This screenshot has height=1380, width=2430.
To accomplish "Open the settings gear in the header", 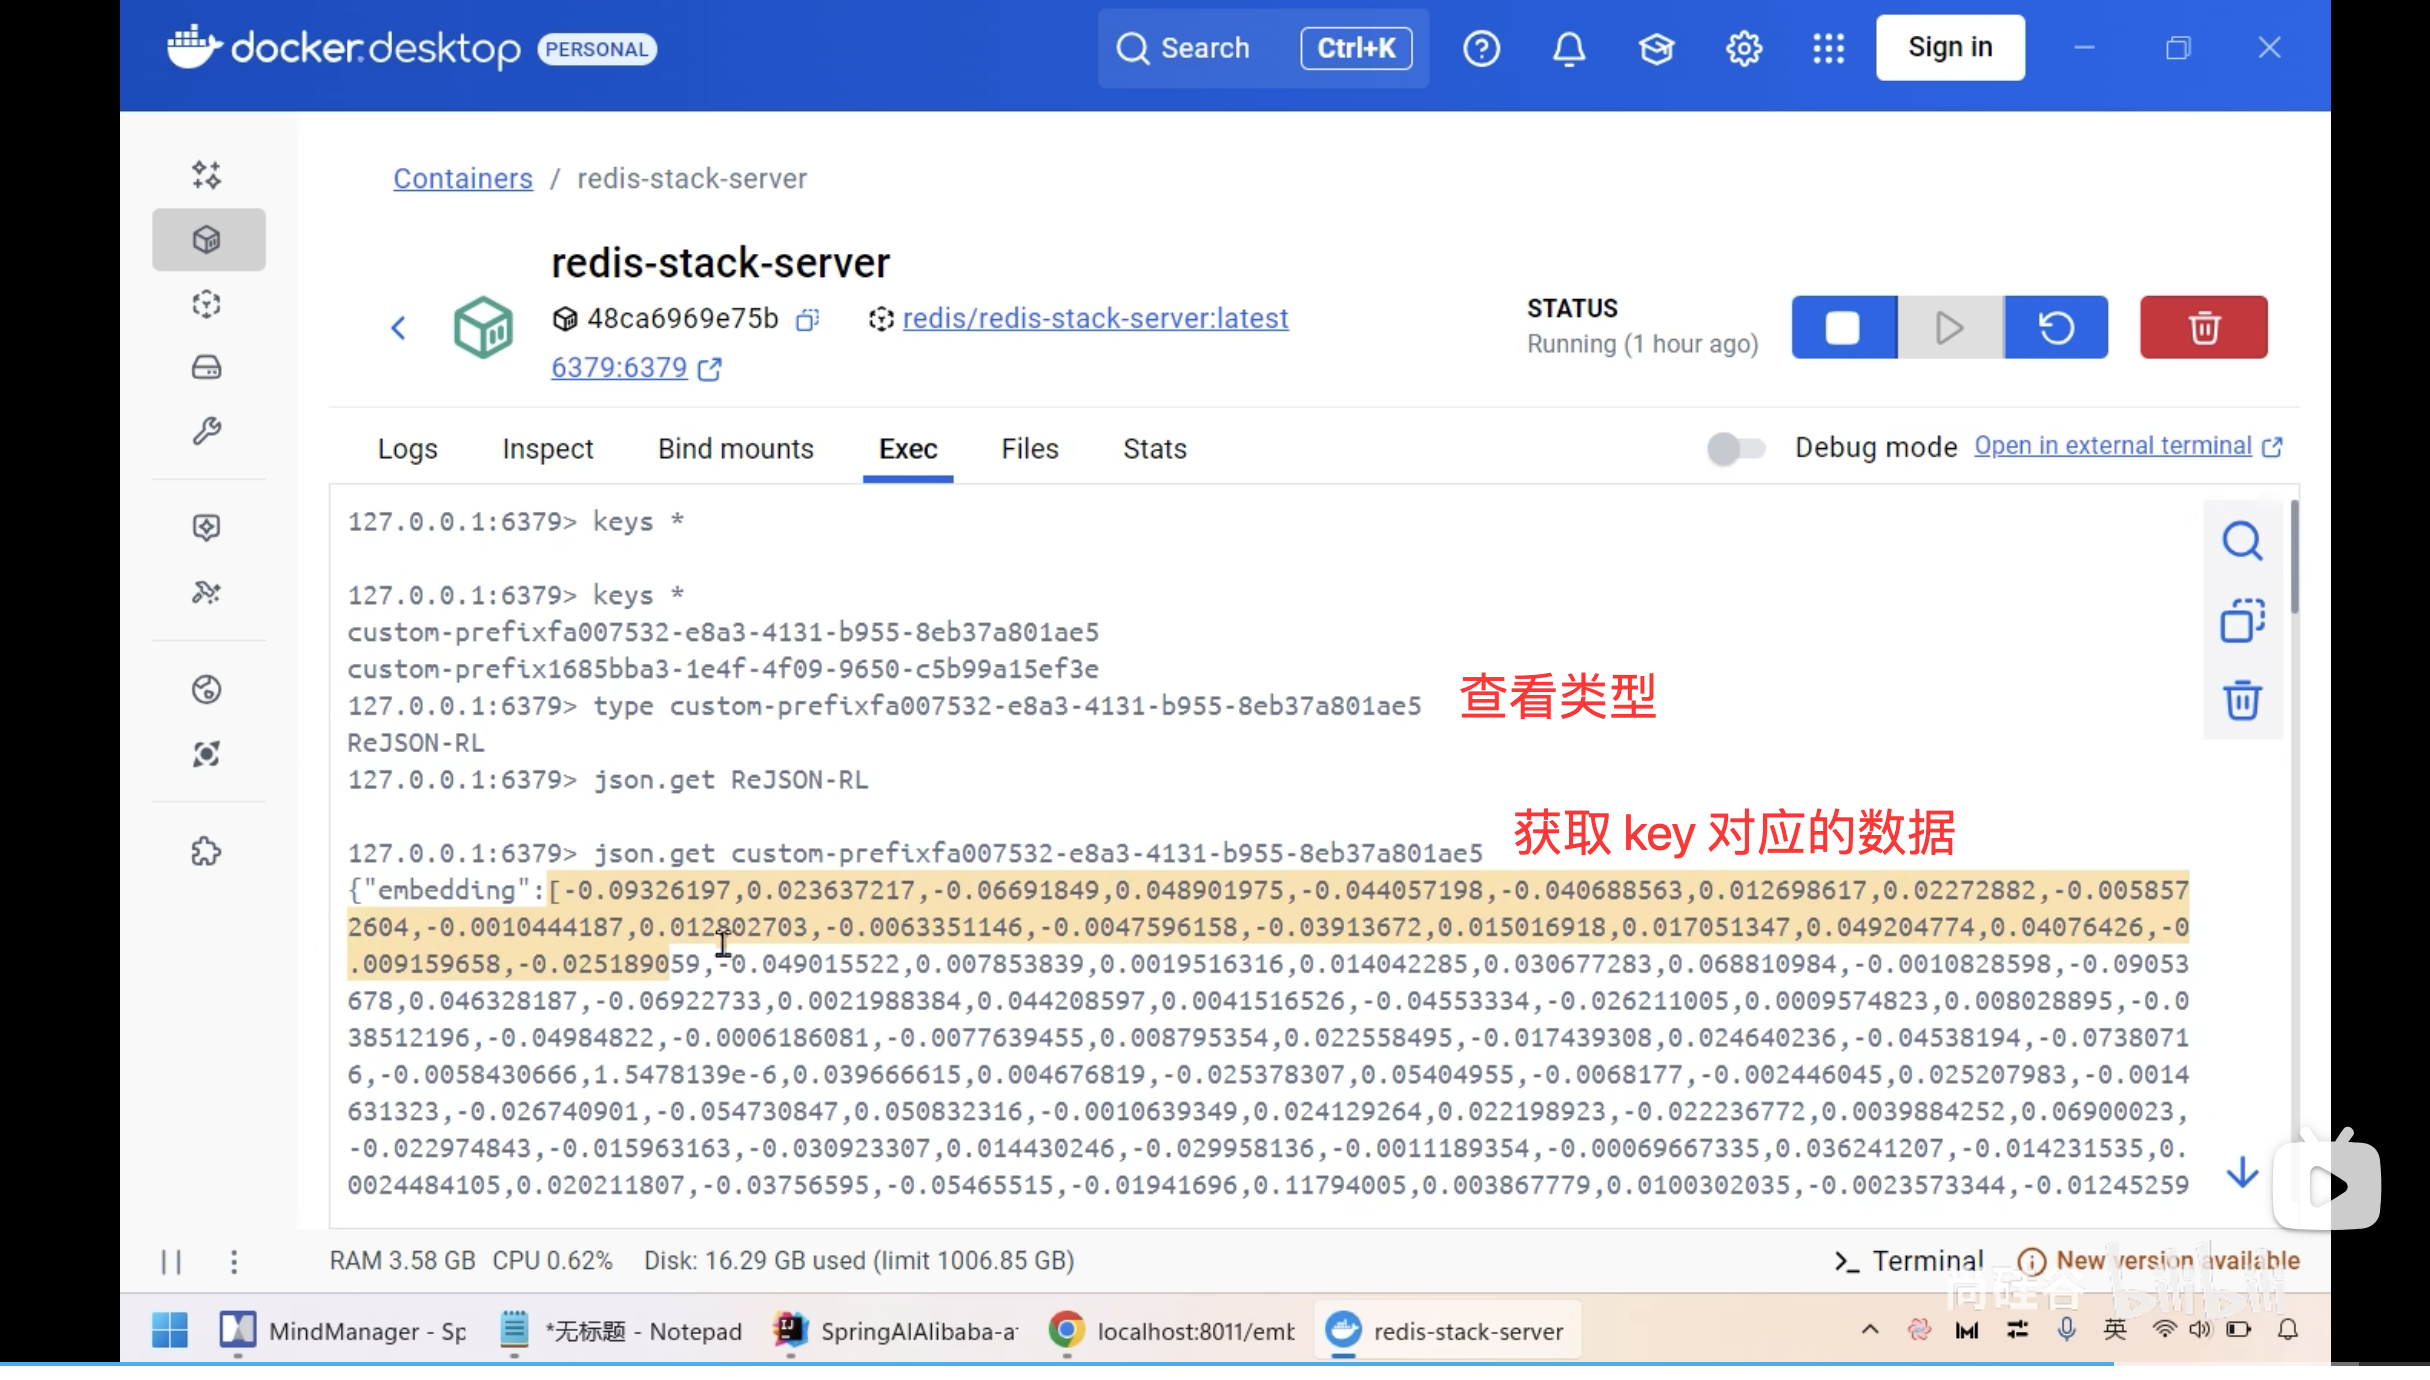I will tap(1743, 48).
